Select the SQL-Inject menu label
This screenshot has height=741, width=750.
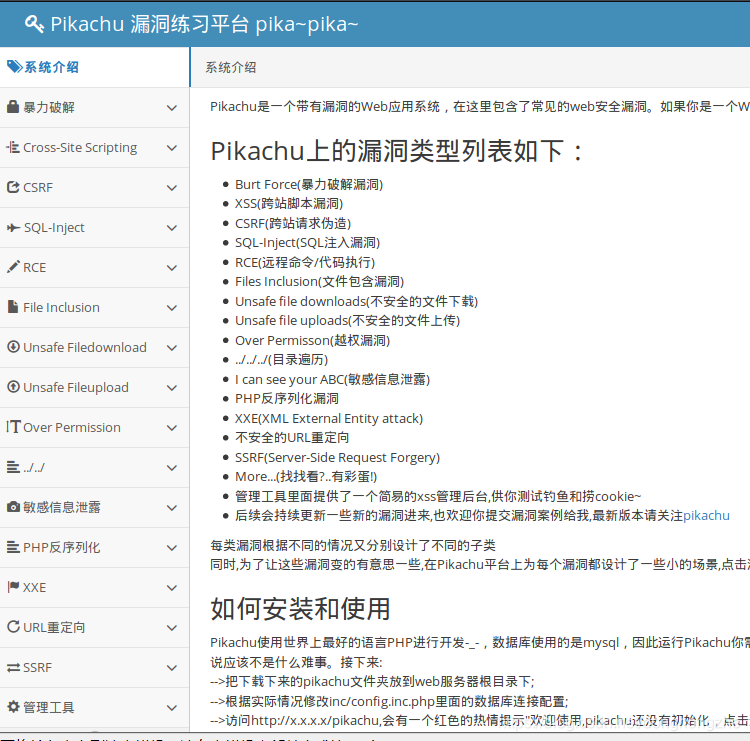[x=54, y=228]
